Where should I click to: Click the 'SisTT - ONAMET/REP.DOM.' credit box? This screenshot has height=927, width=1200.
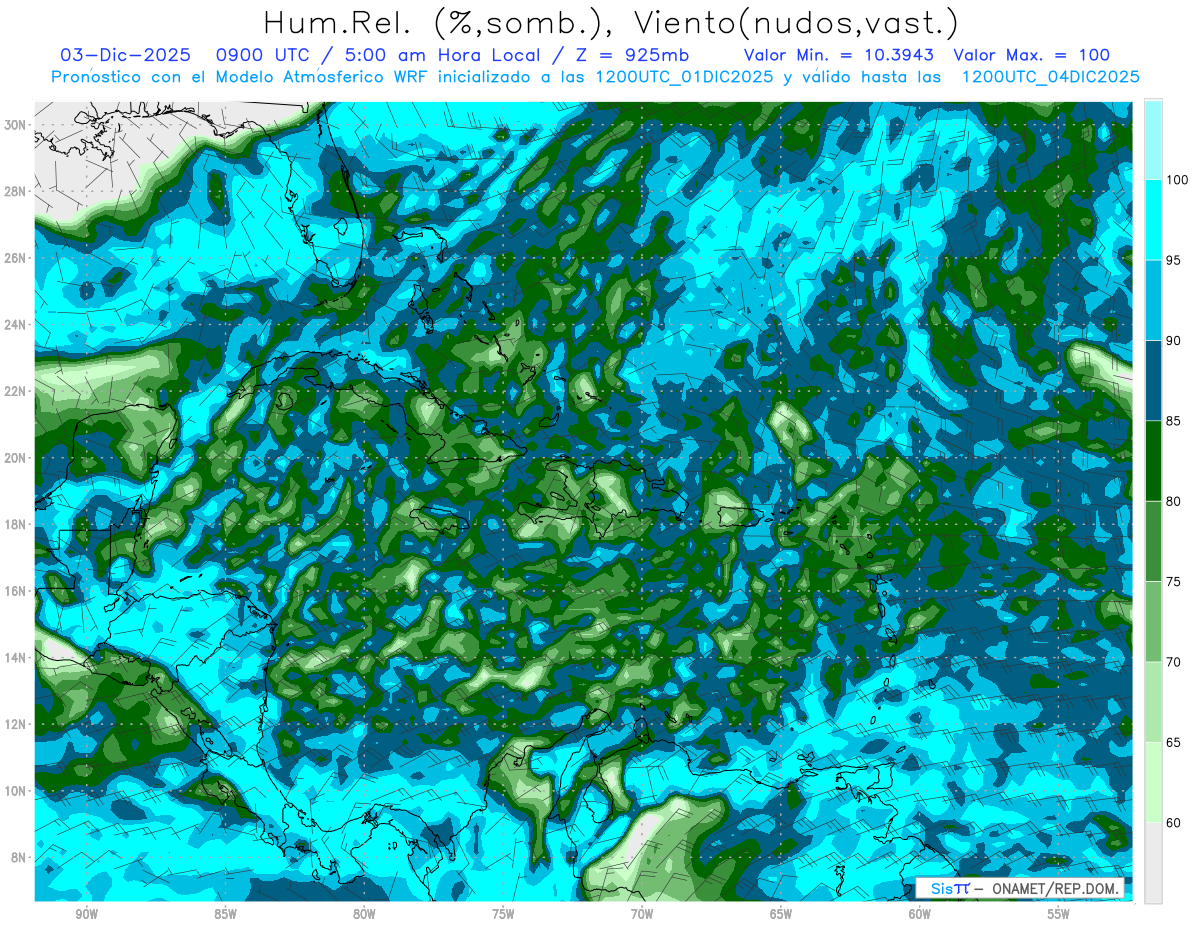click(1020, 889)
